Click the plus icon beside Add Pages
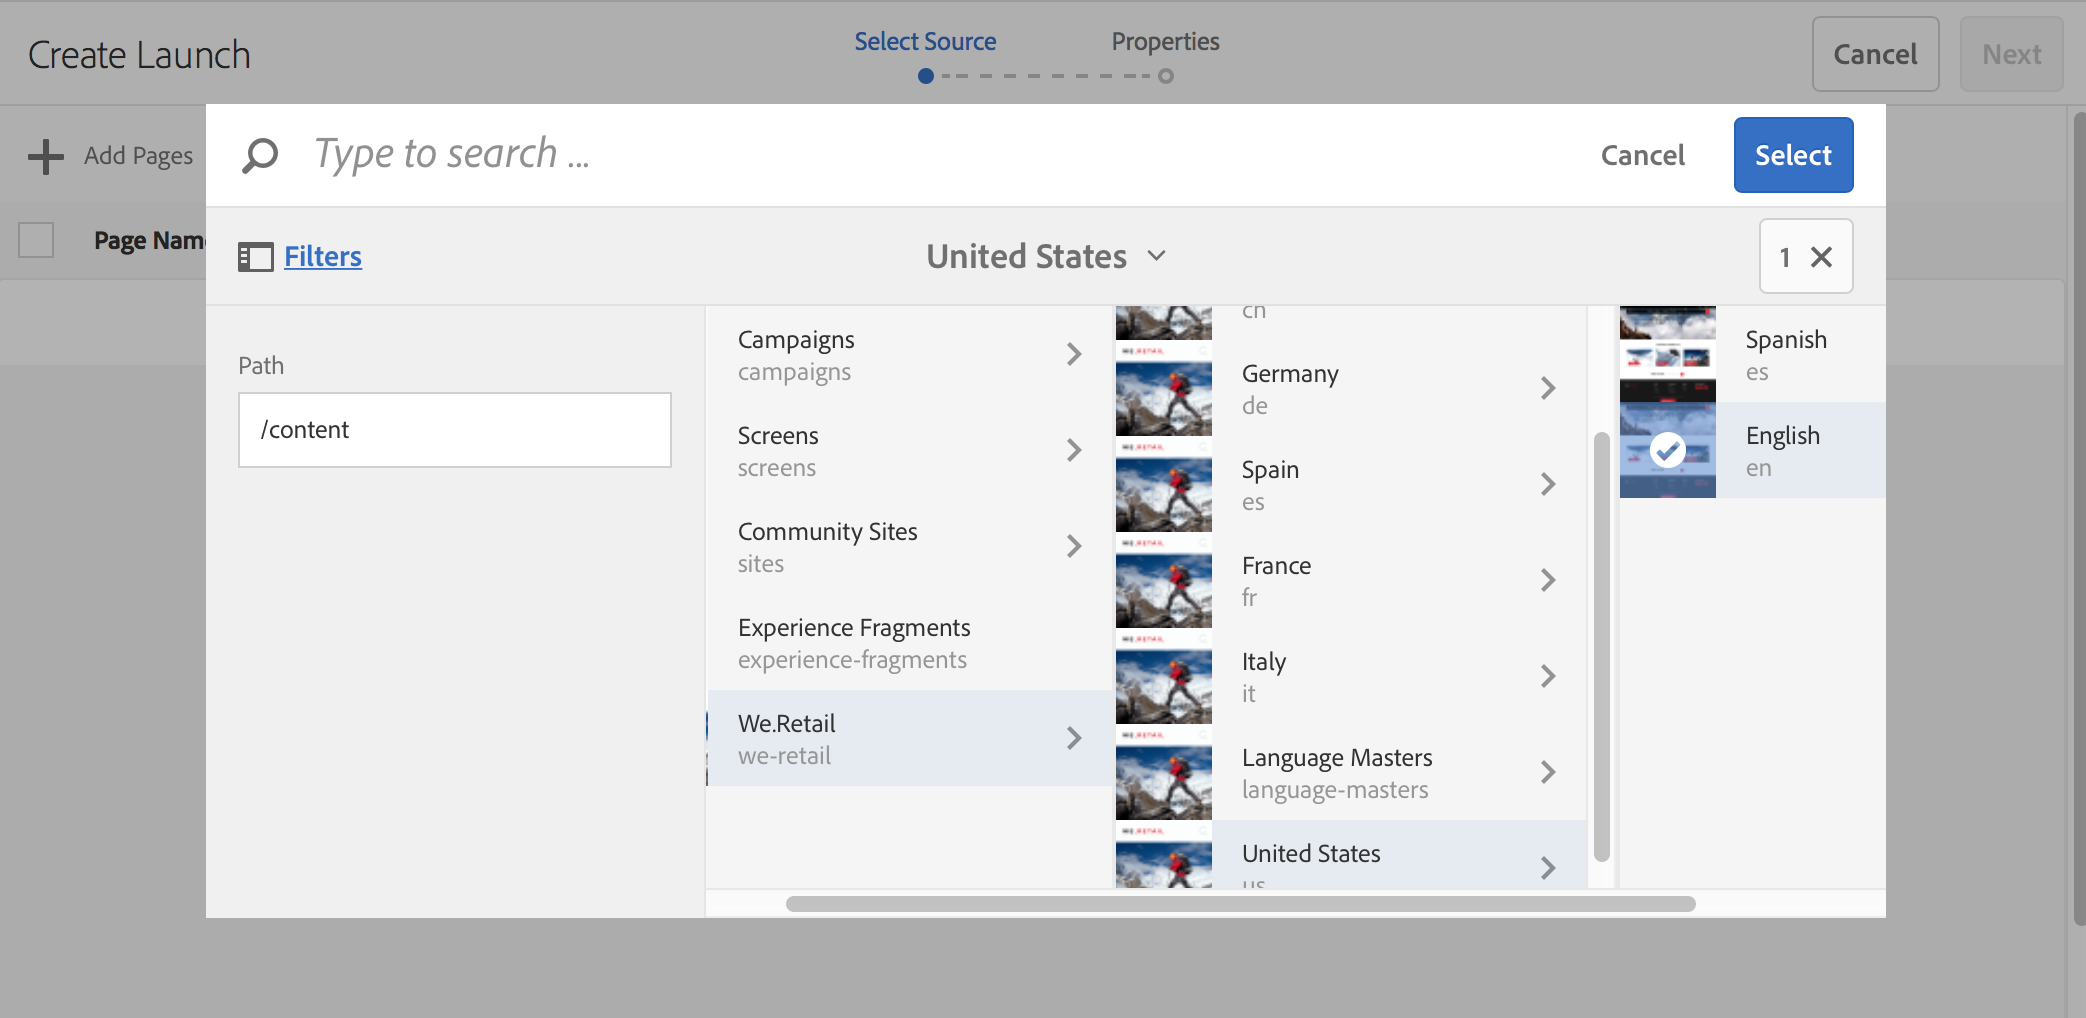 point(46,156)
